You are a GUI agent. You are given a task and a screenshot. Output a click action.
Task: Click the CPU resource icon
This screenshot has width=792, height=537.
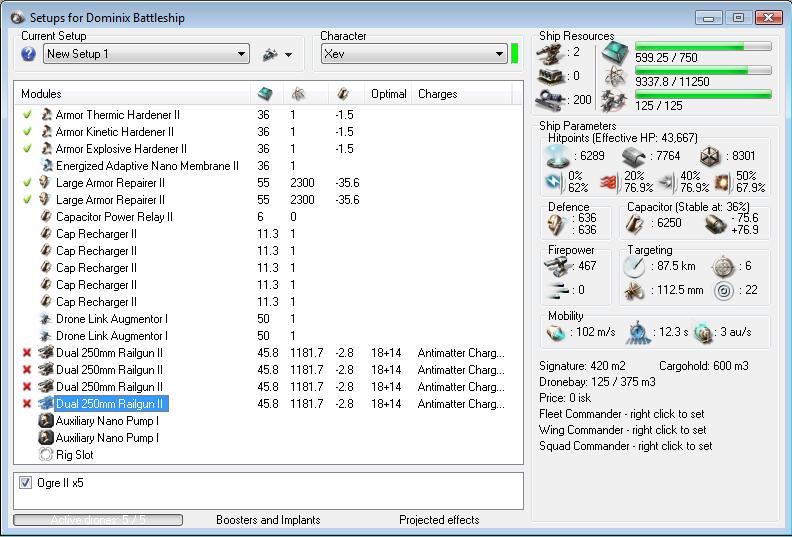616,53
